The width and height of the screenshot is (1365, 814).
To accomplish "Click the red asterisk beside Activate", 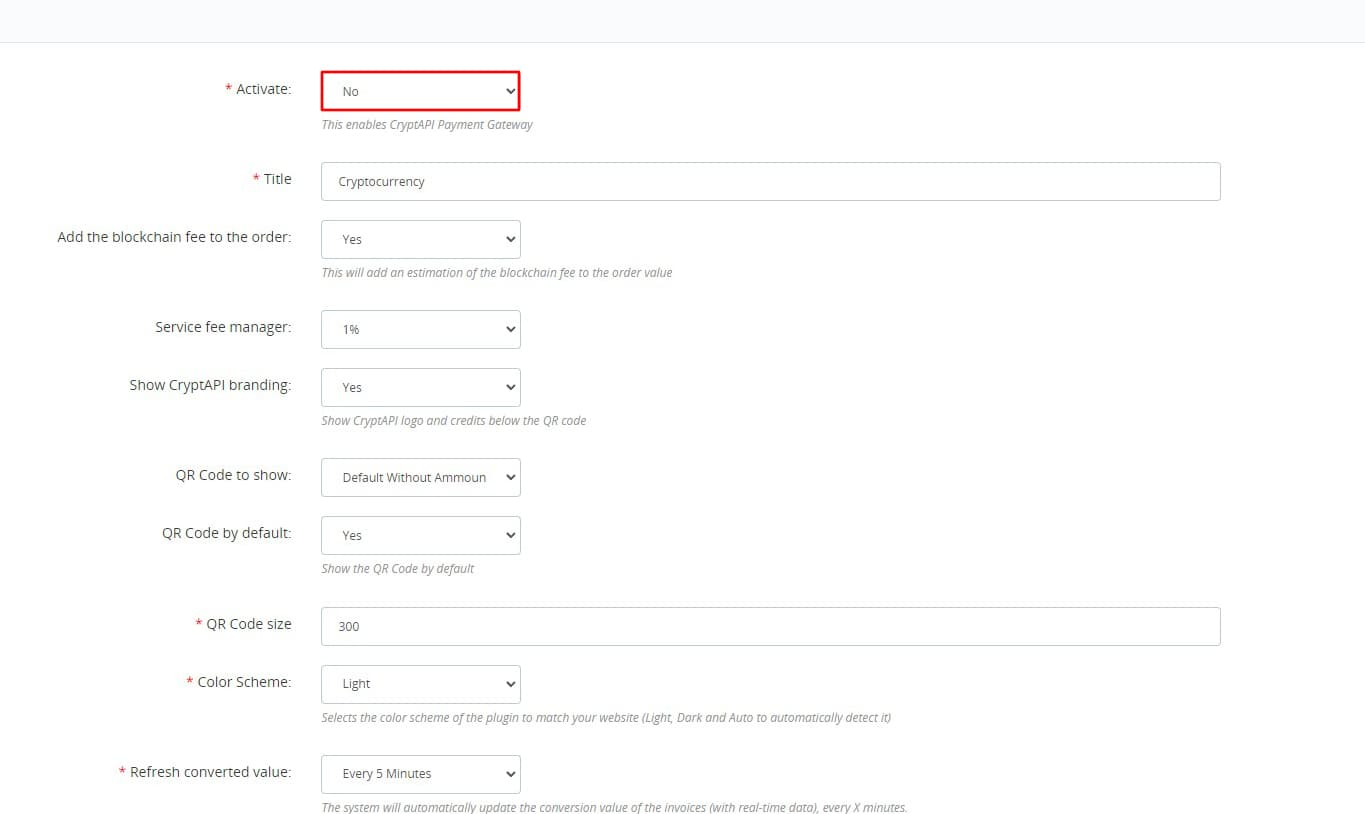I will 228,88.
